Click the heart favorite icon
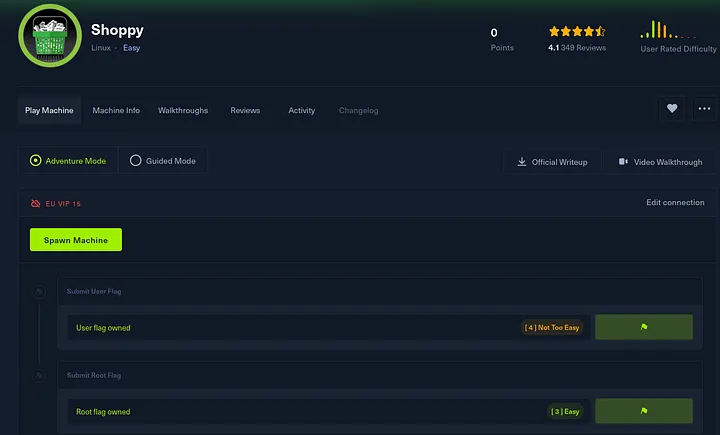The height and width of the screenshot is (435, 720). [x=671, y=109]
